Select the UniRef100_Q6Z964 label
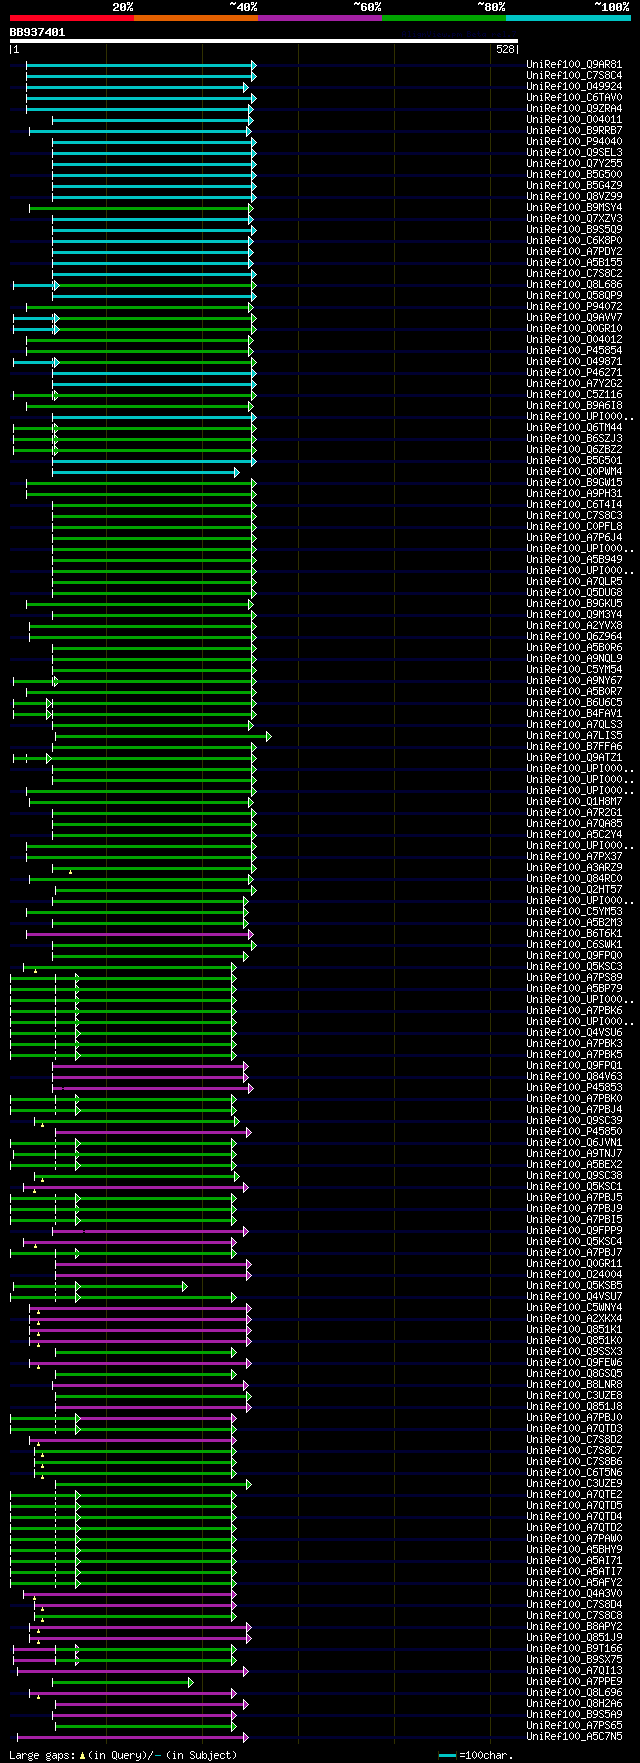 point(574,636)
